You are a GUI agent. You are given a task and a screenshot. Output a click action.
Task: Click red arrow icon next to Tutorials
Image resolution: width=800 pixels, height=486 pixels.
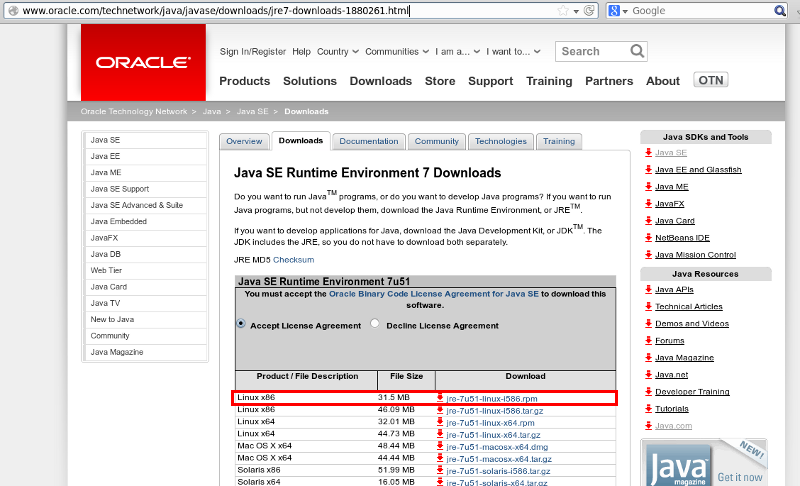(648, 408)
